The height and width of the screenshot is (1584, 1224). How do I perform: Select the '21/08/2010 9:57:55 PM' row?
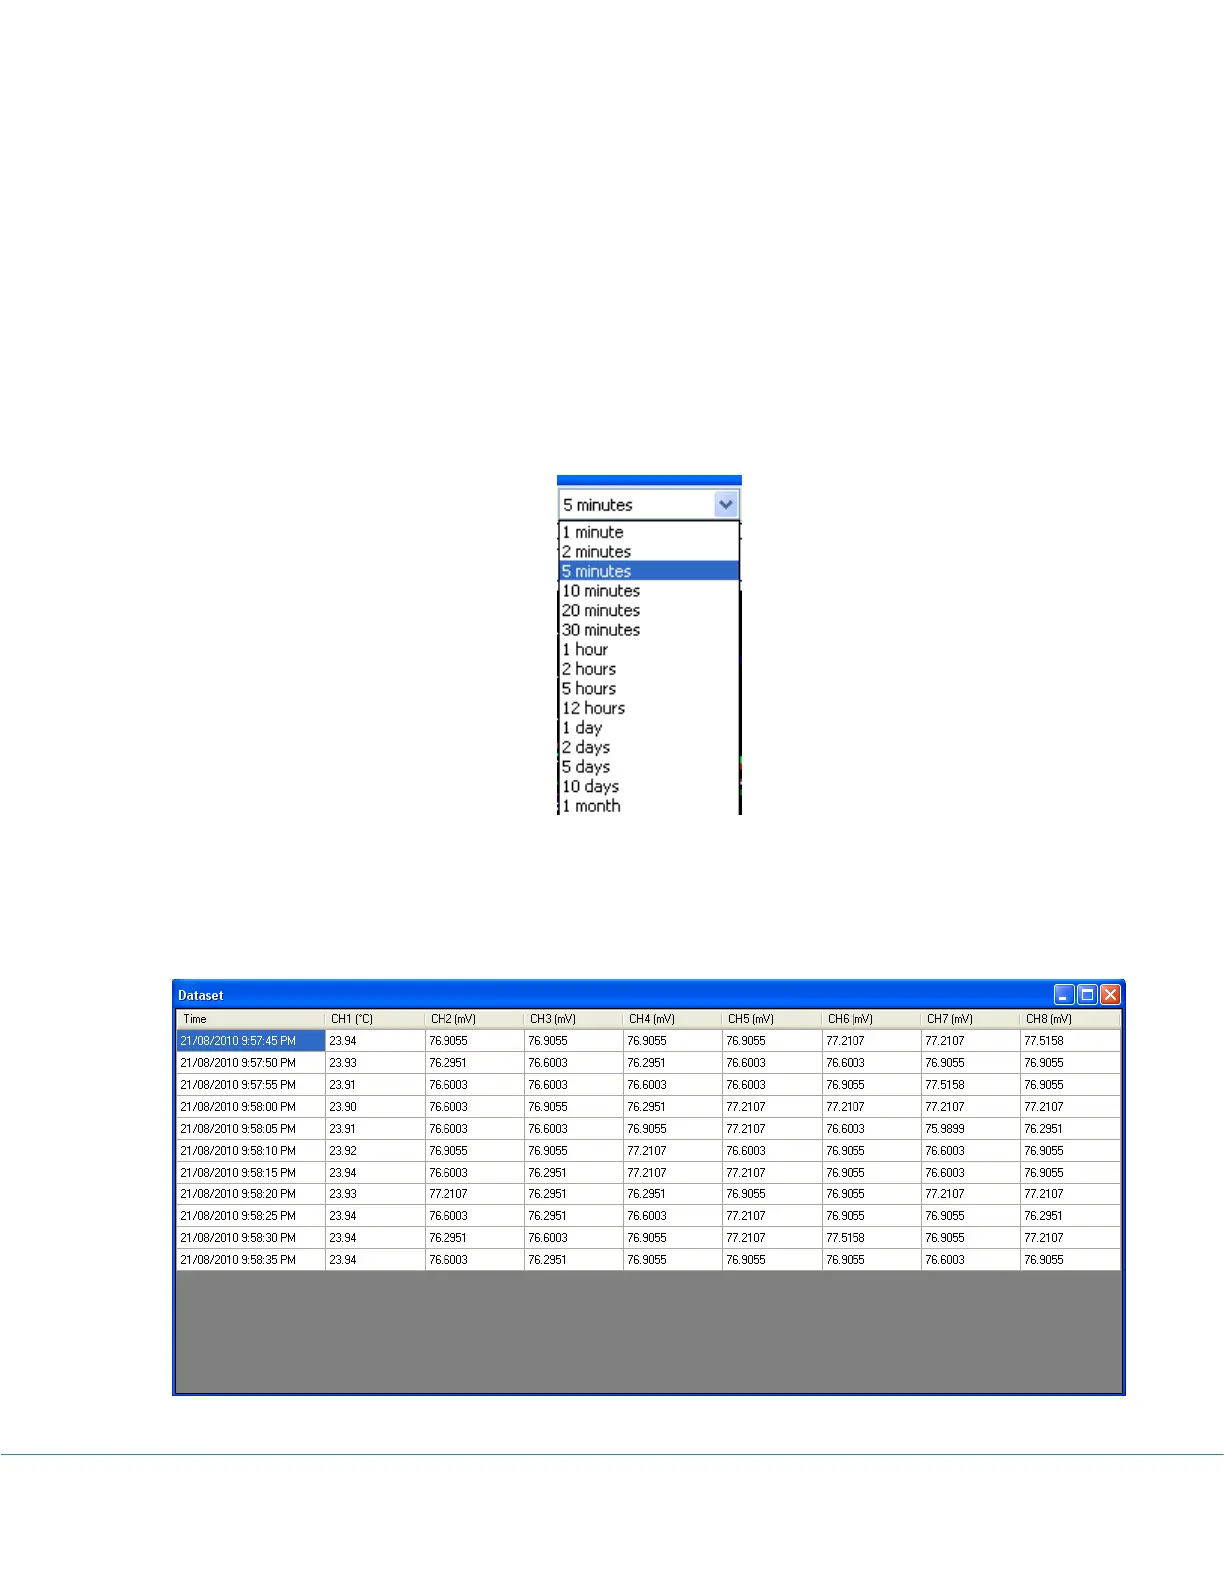point(649,1085)
